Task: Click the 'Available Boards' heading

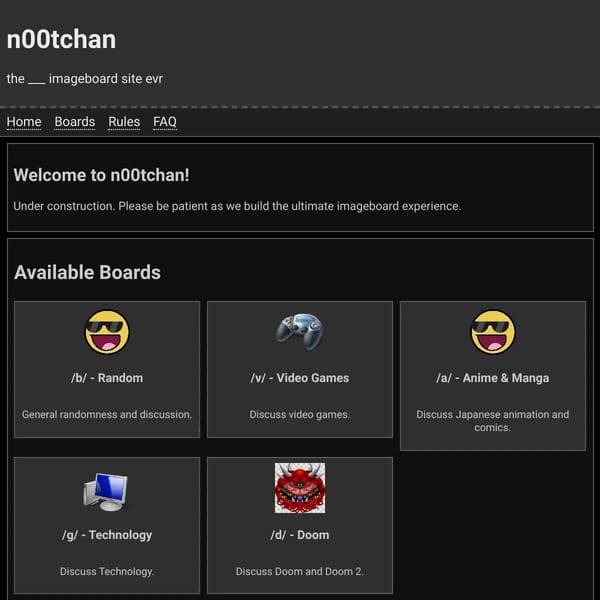Action: [87, 272]
